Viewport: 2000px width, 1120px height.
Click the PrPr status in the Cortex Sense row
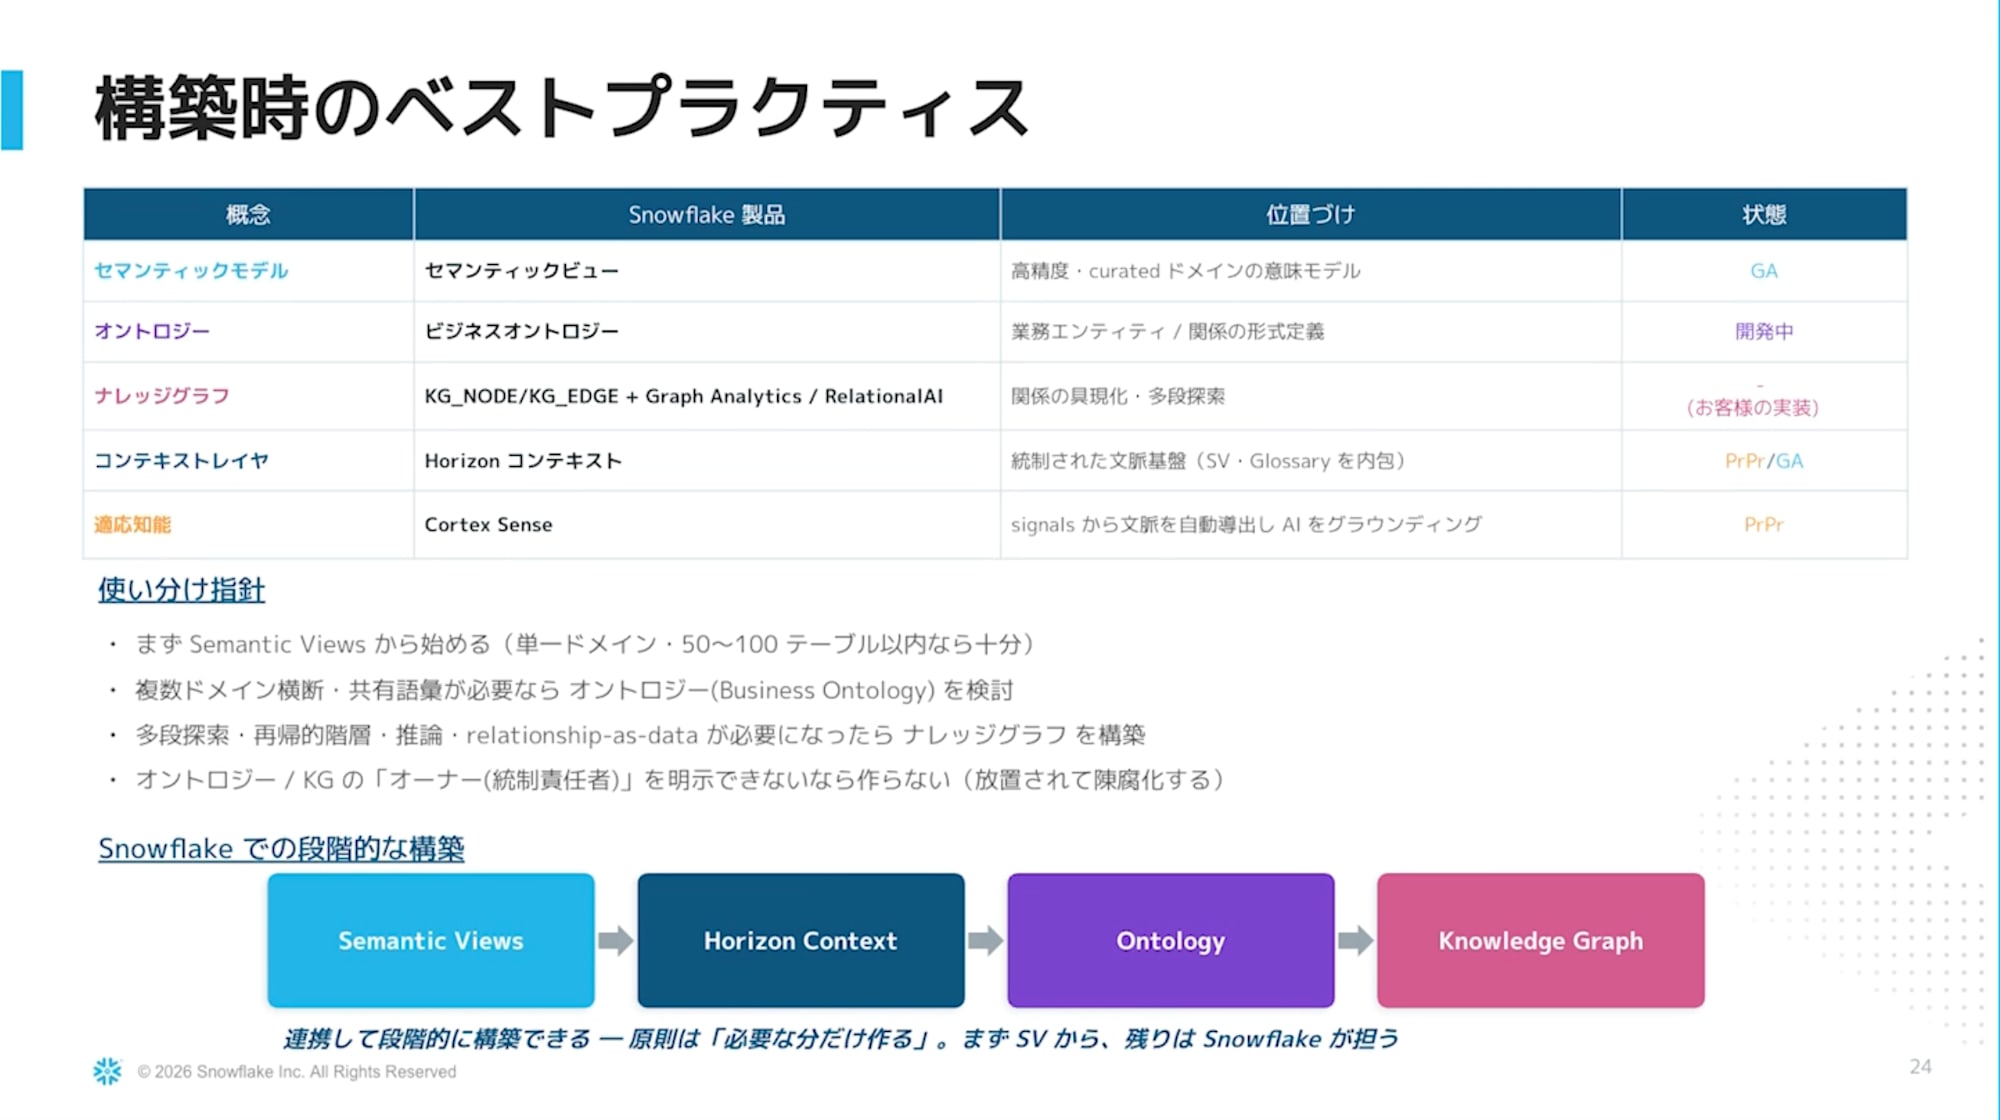[1764, 525]
